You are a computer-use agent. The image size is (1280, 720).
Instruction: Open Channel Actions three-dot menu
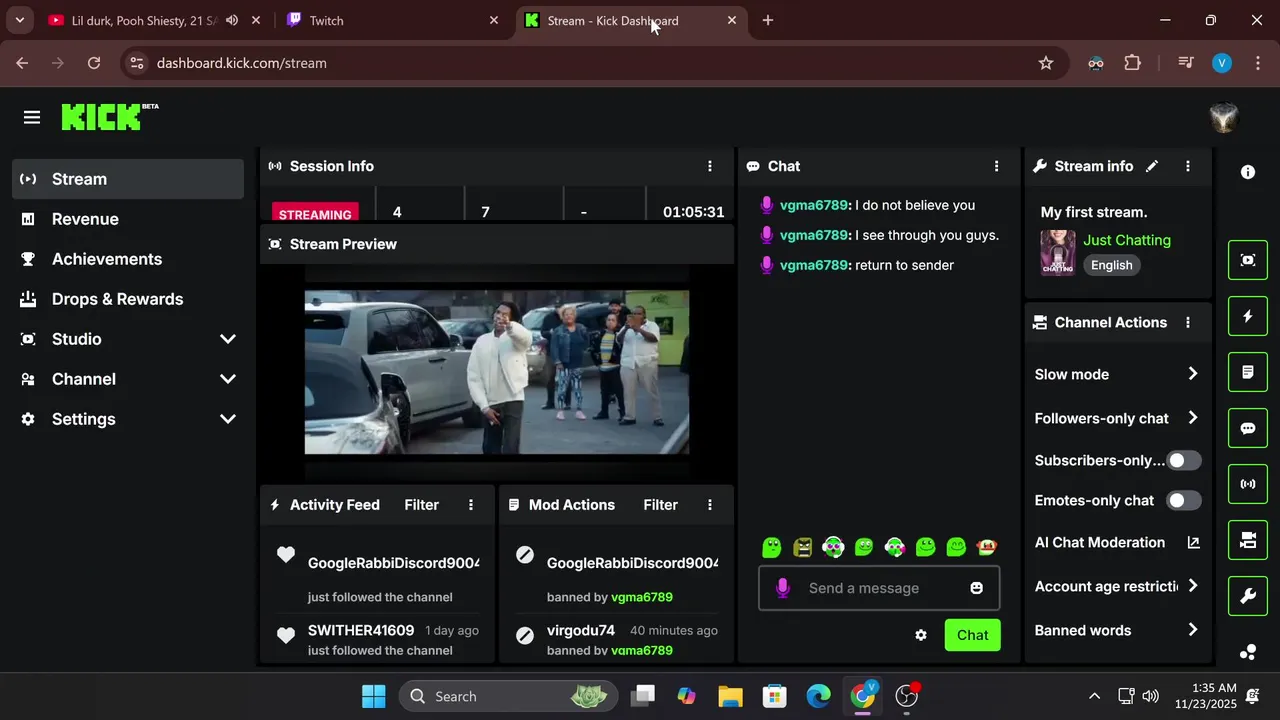click(1188, 322)
